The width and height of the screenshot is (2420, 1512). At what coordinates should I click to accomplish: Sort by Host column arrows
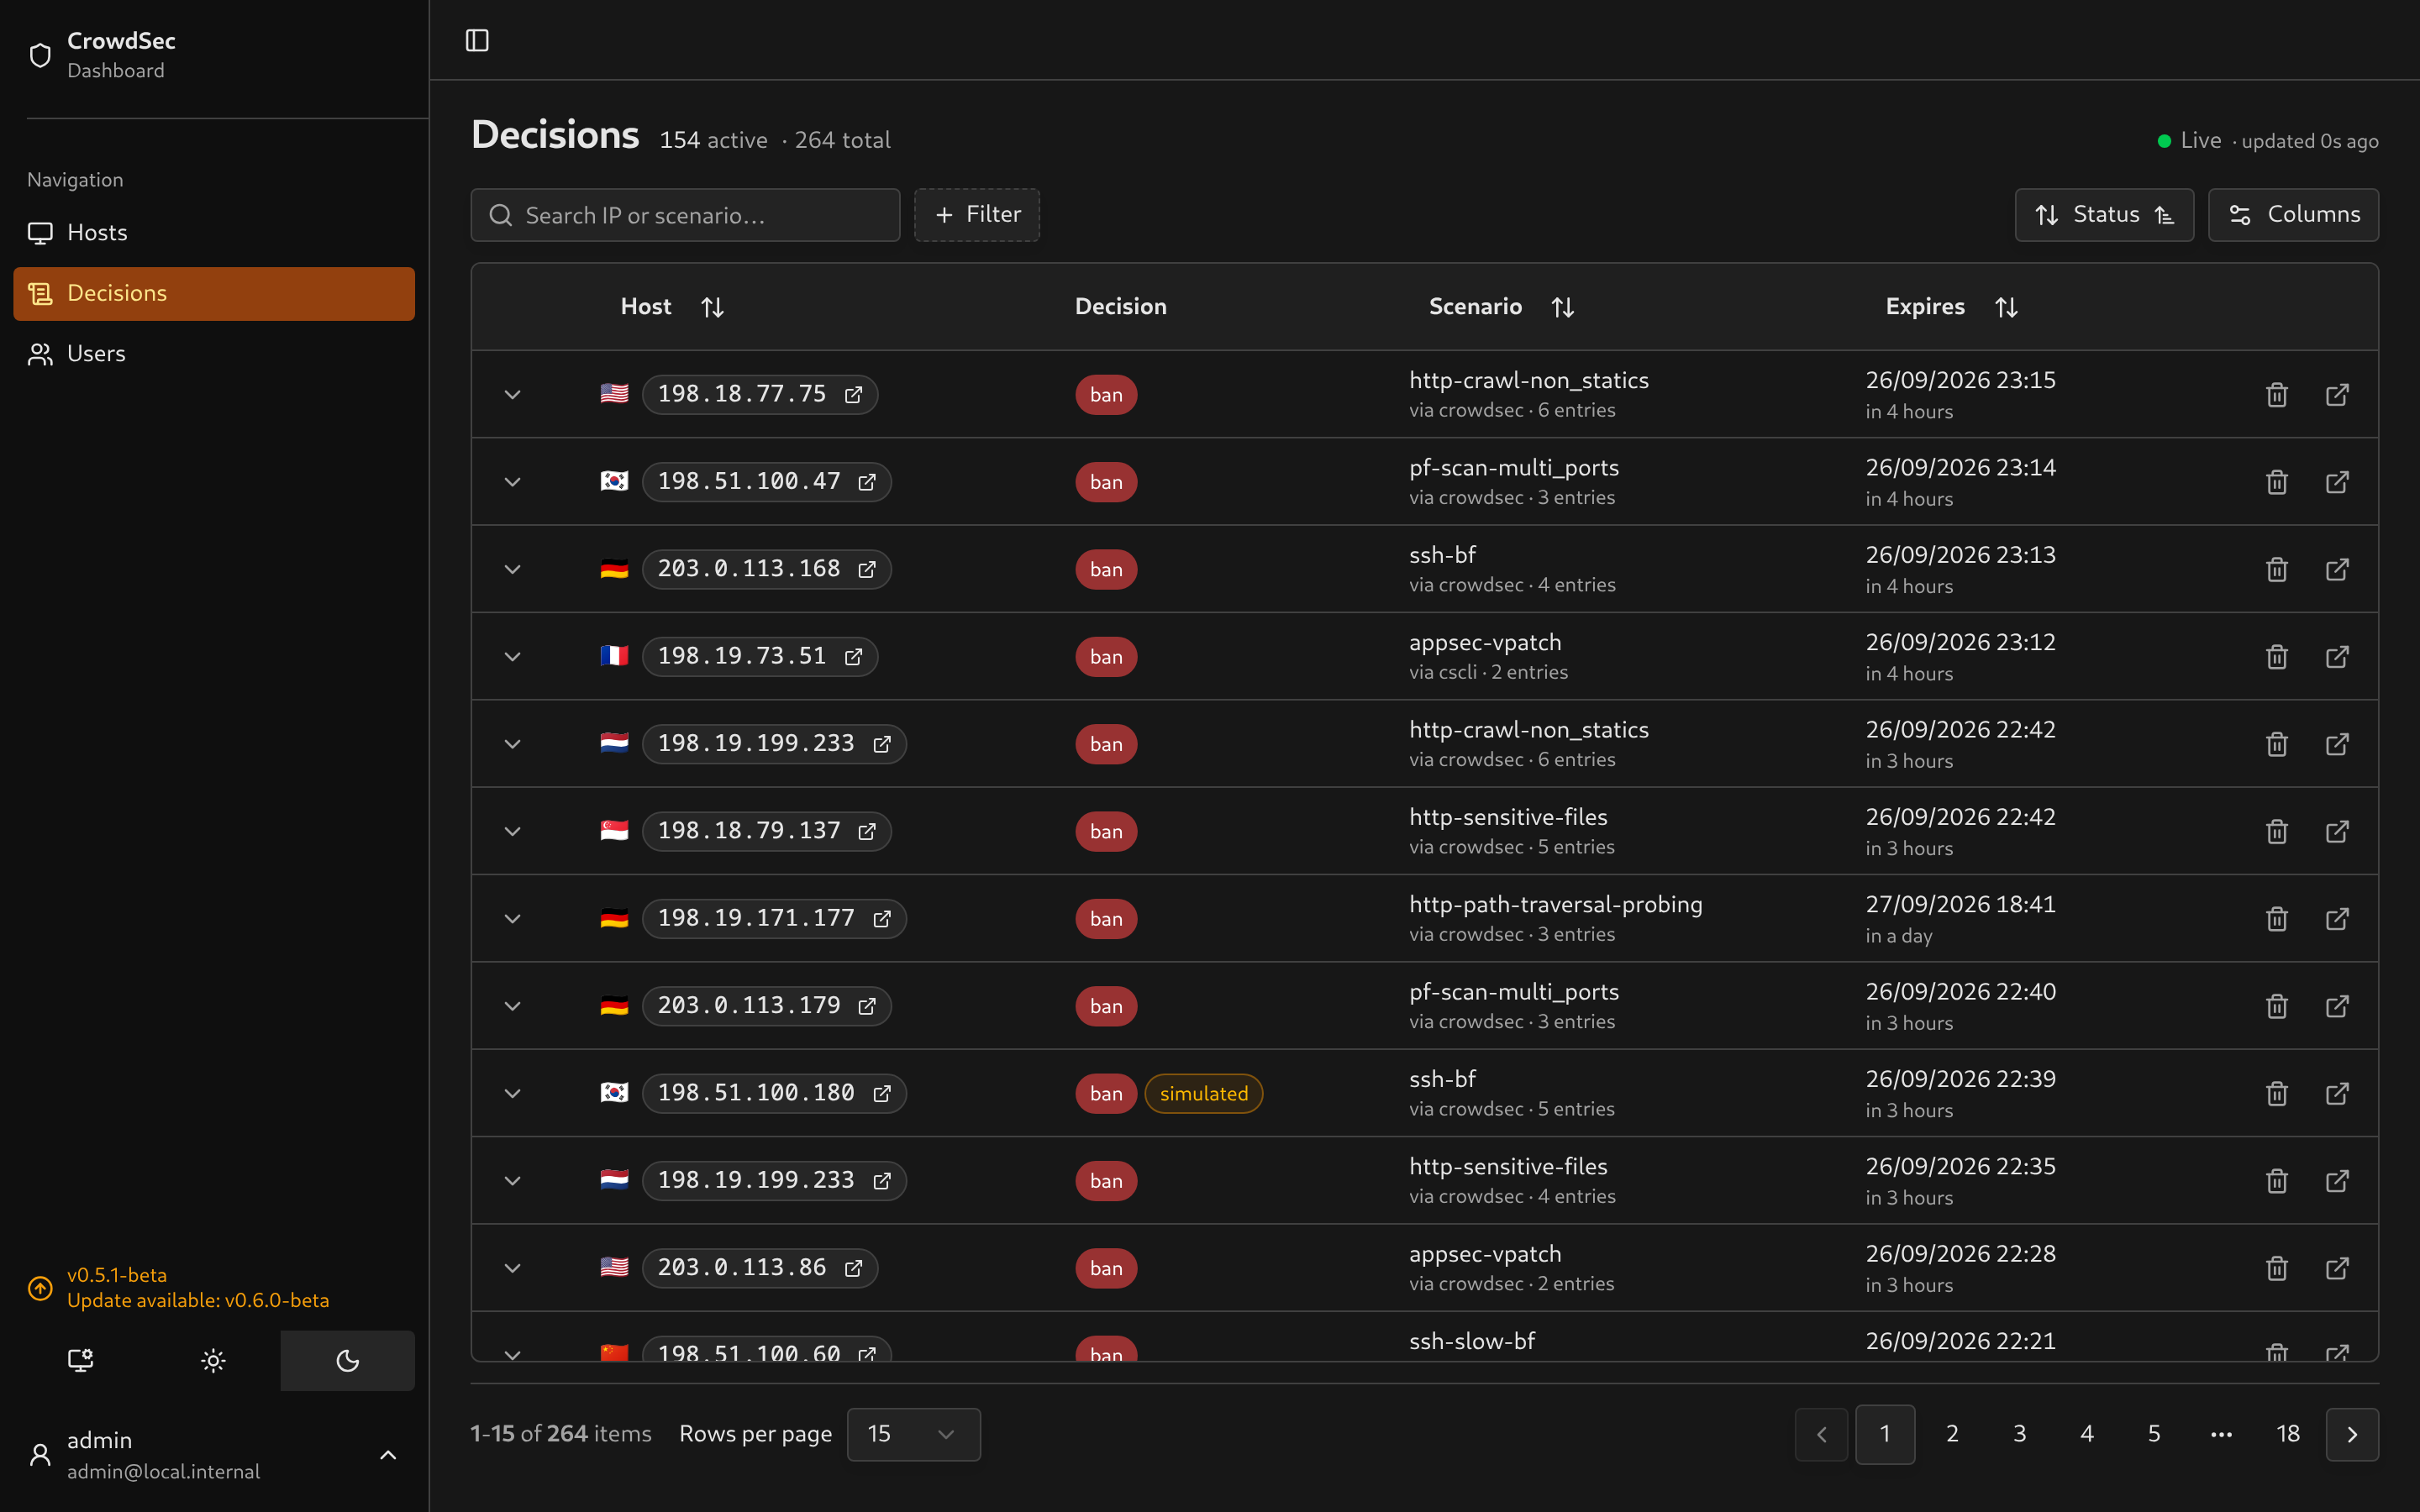pos(712,307)
